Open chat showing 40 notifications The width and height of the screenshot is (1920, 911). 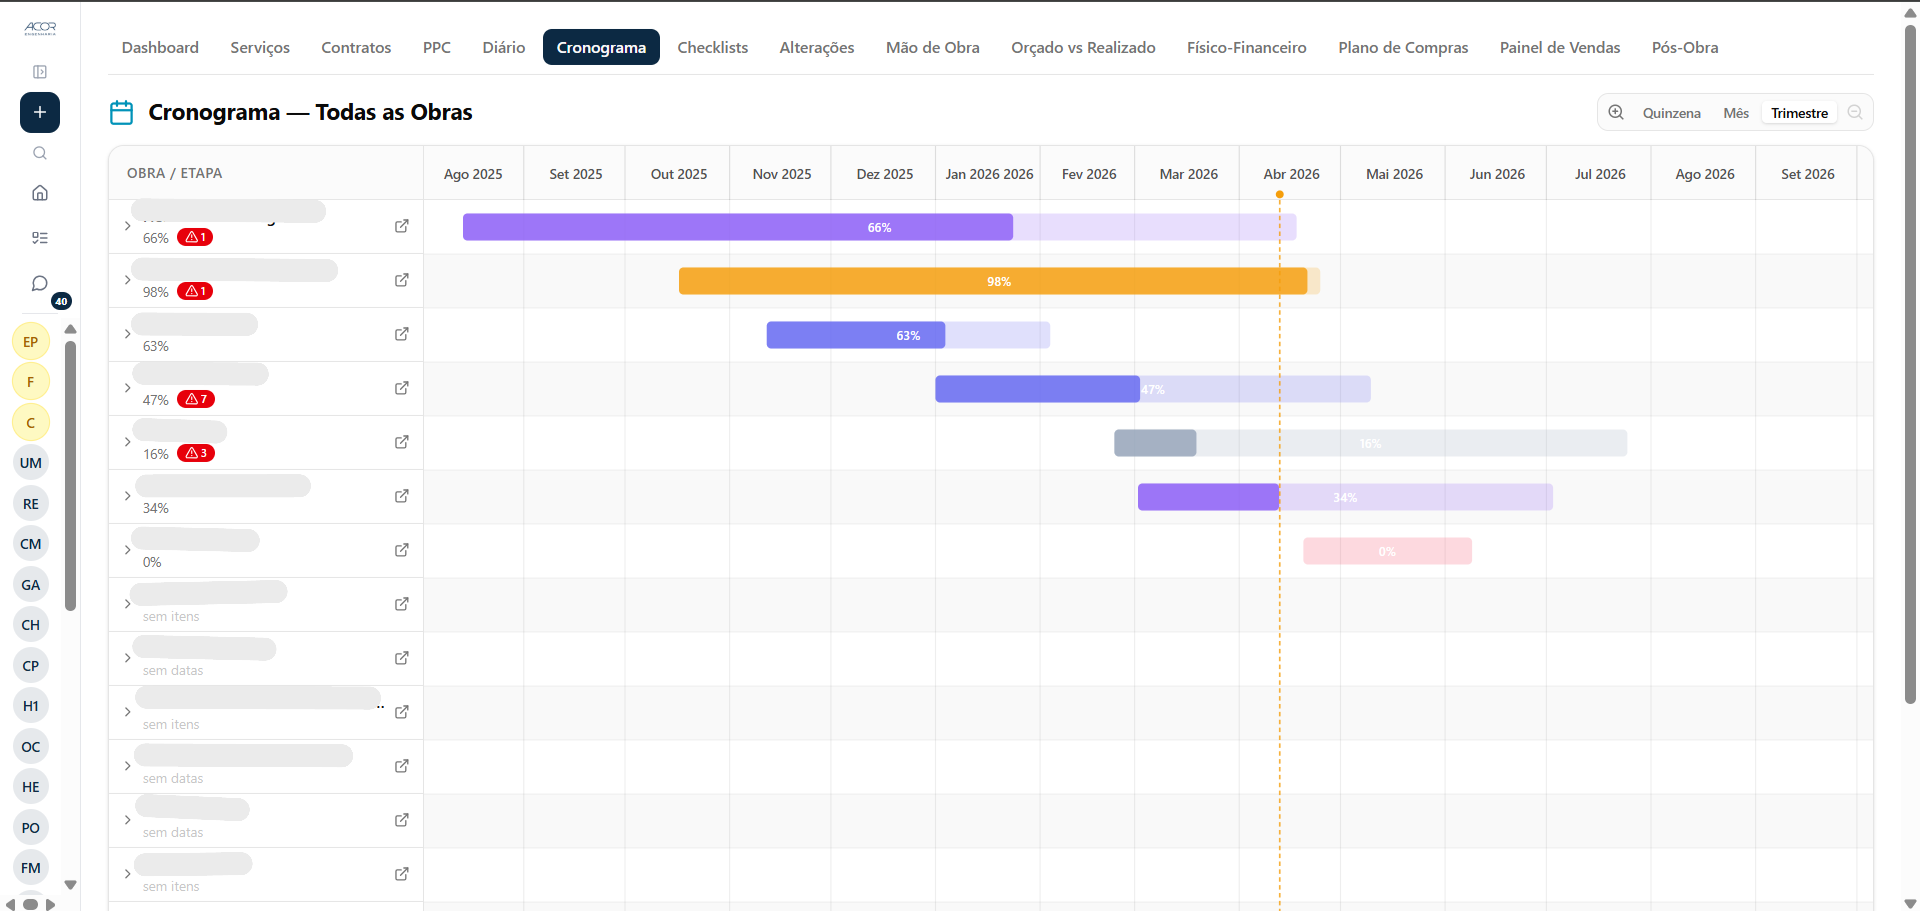[39, 283]
